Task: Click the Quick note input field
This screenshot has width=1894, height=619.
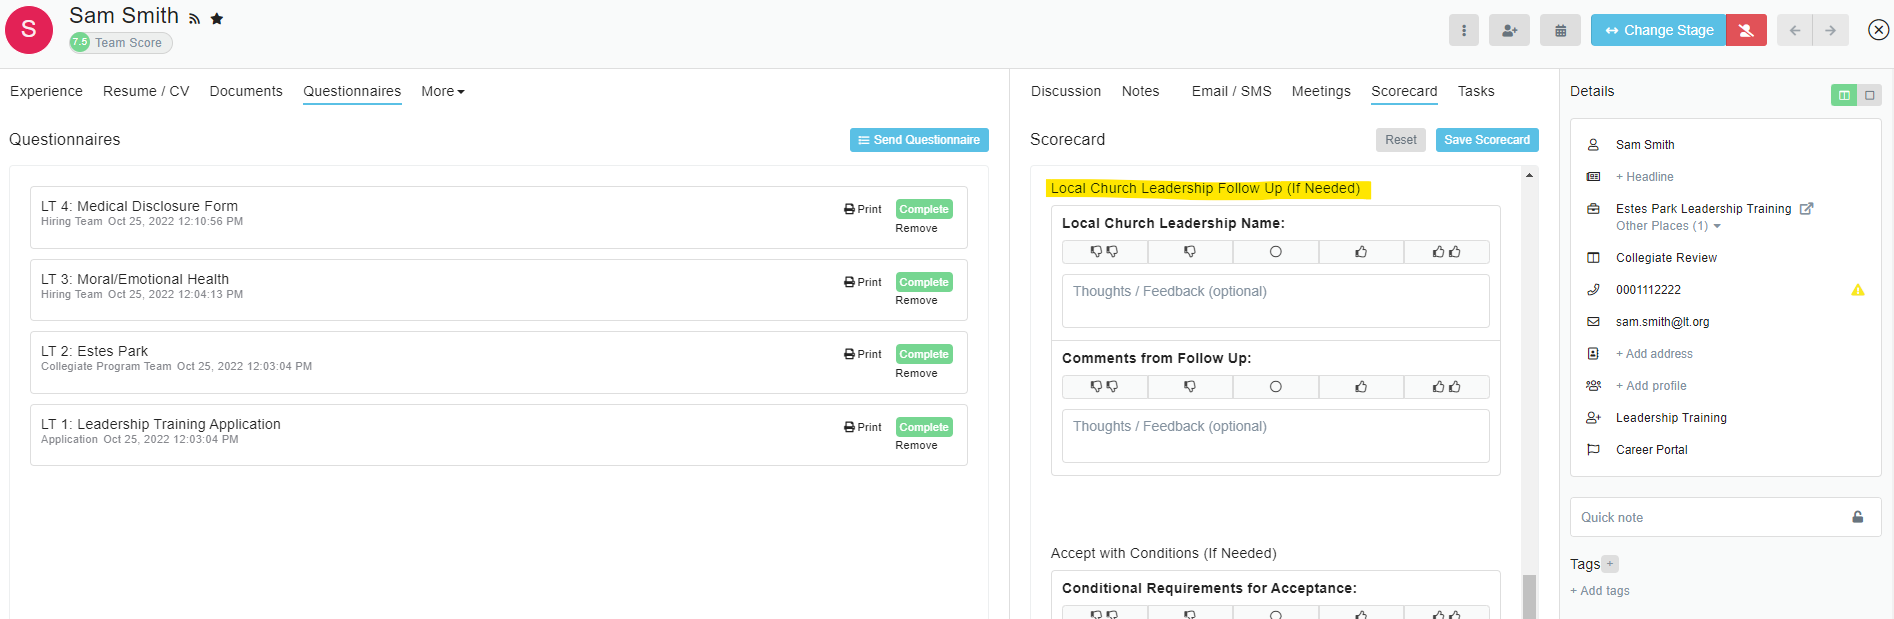Action: (1710, 517)
